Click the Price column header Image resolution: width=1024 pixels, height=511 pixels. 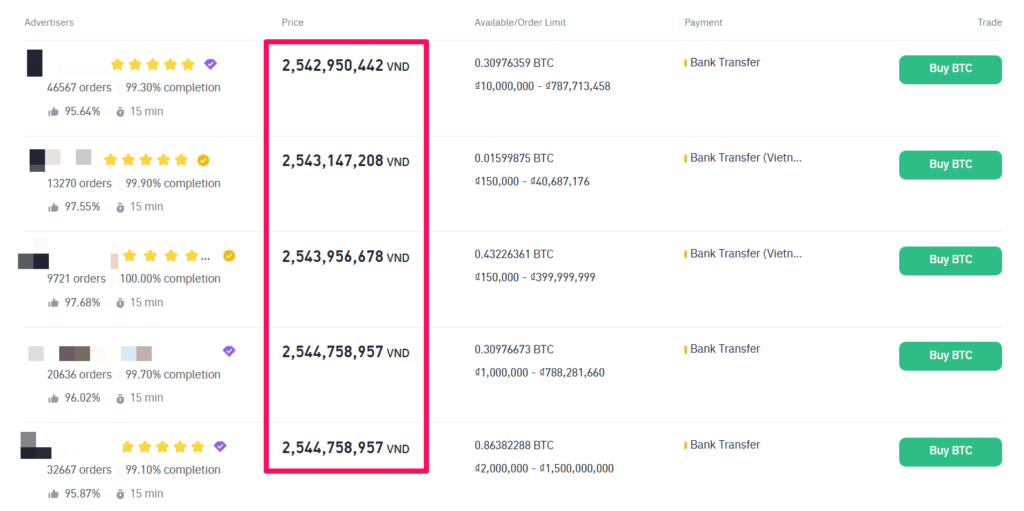click(293, 22)
